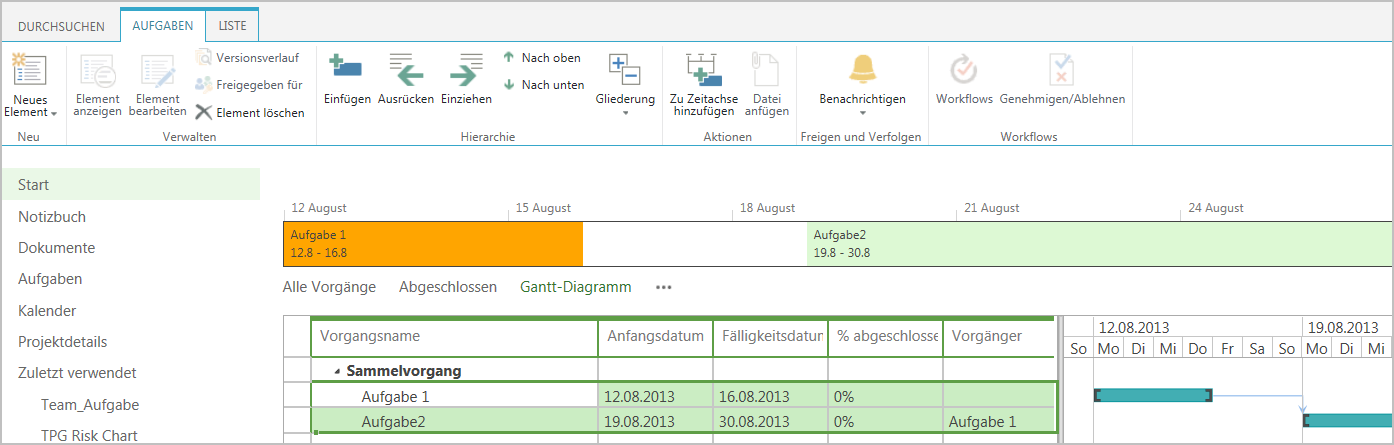
Task: Click the Aufgabe 1 Gantt bar
Action: click(x=1153, y=395)
